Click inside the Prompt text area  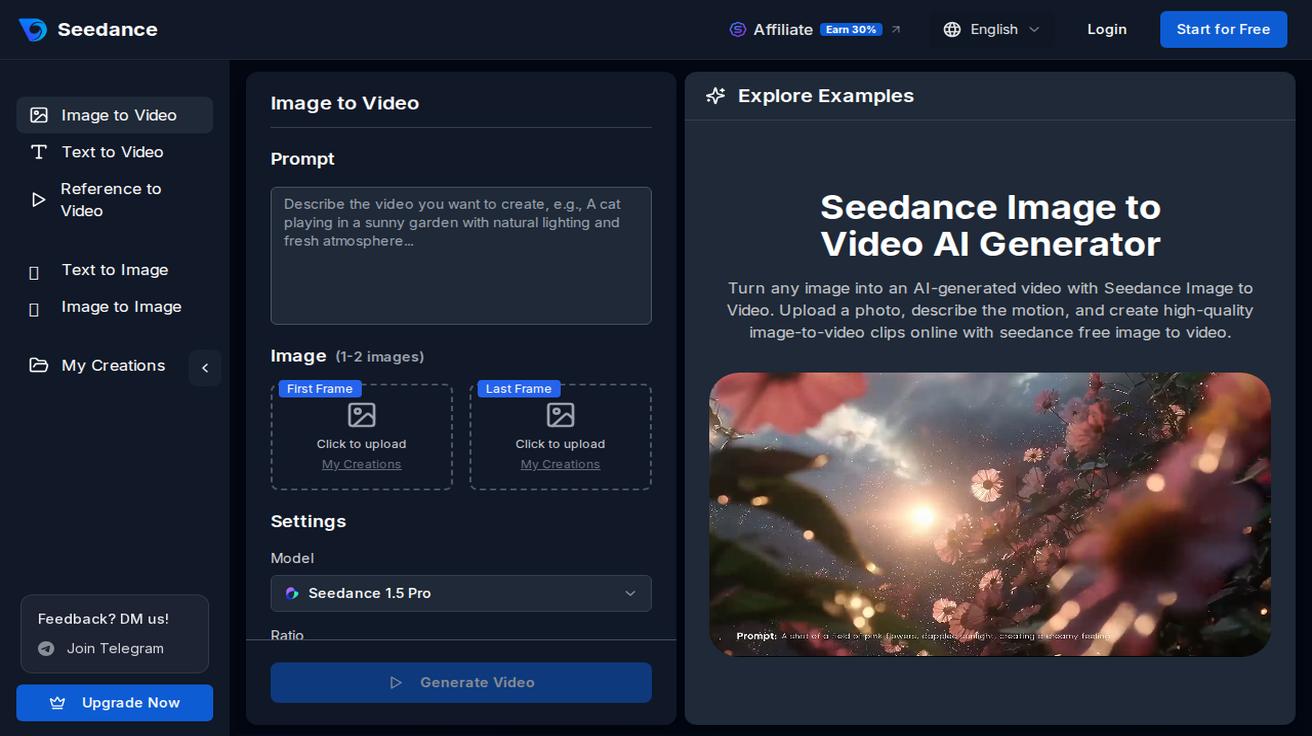(x=461, y=256)
